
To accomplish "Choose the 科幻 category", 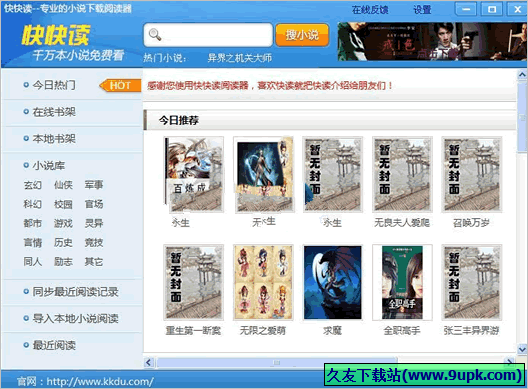I will (33, 204).
